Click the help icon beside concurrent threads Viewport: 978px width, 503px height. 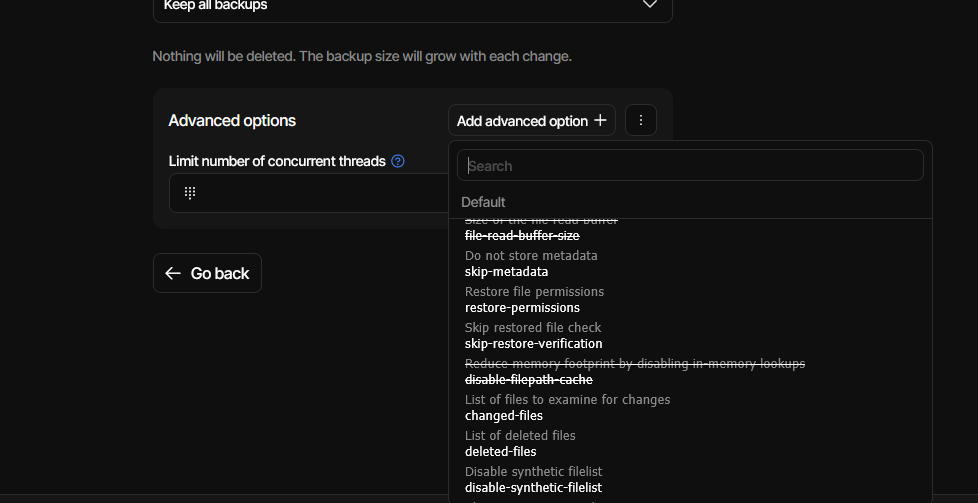(398, 161)
